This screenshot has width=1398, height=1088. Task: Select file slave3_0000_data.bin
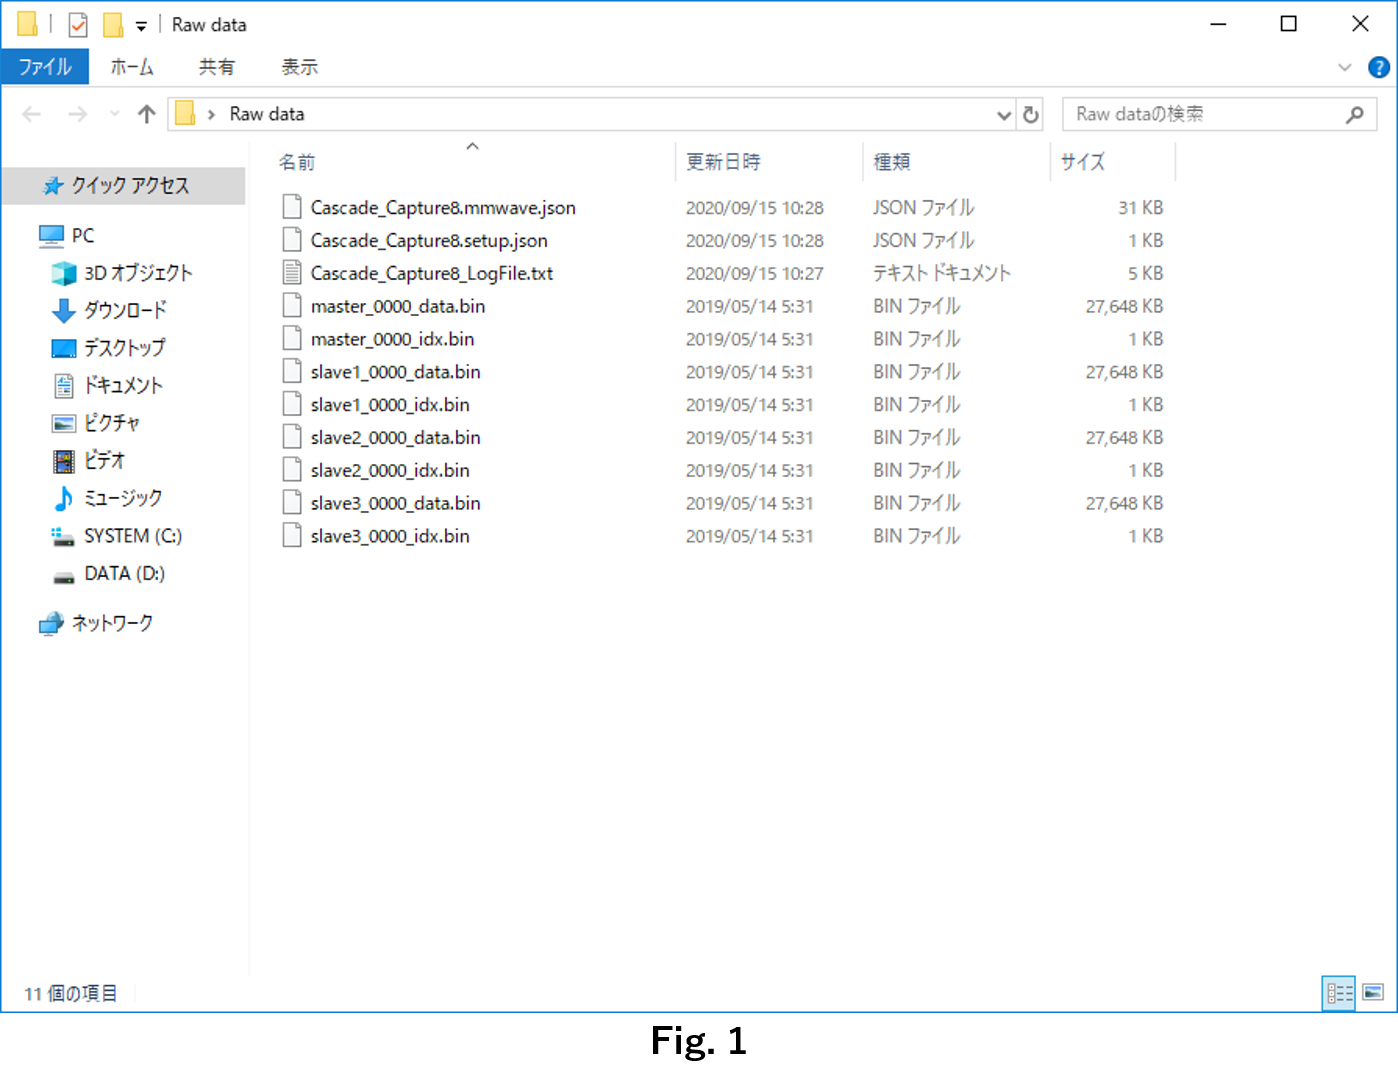coord(395,503)
